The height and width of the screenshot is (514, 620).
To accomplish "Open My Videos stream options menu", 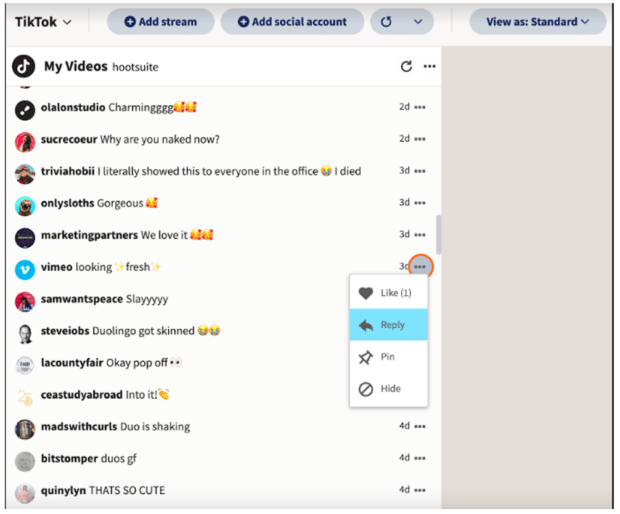I will [x=430, y=67].
